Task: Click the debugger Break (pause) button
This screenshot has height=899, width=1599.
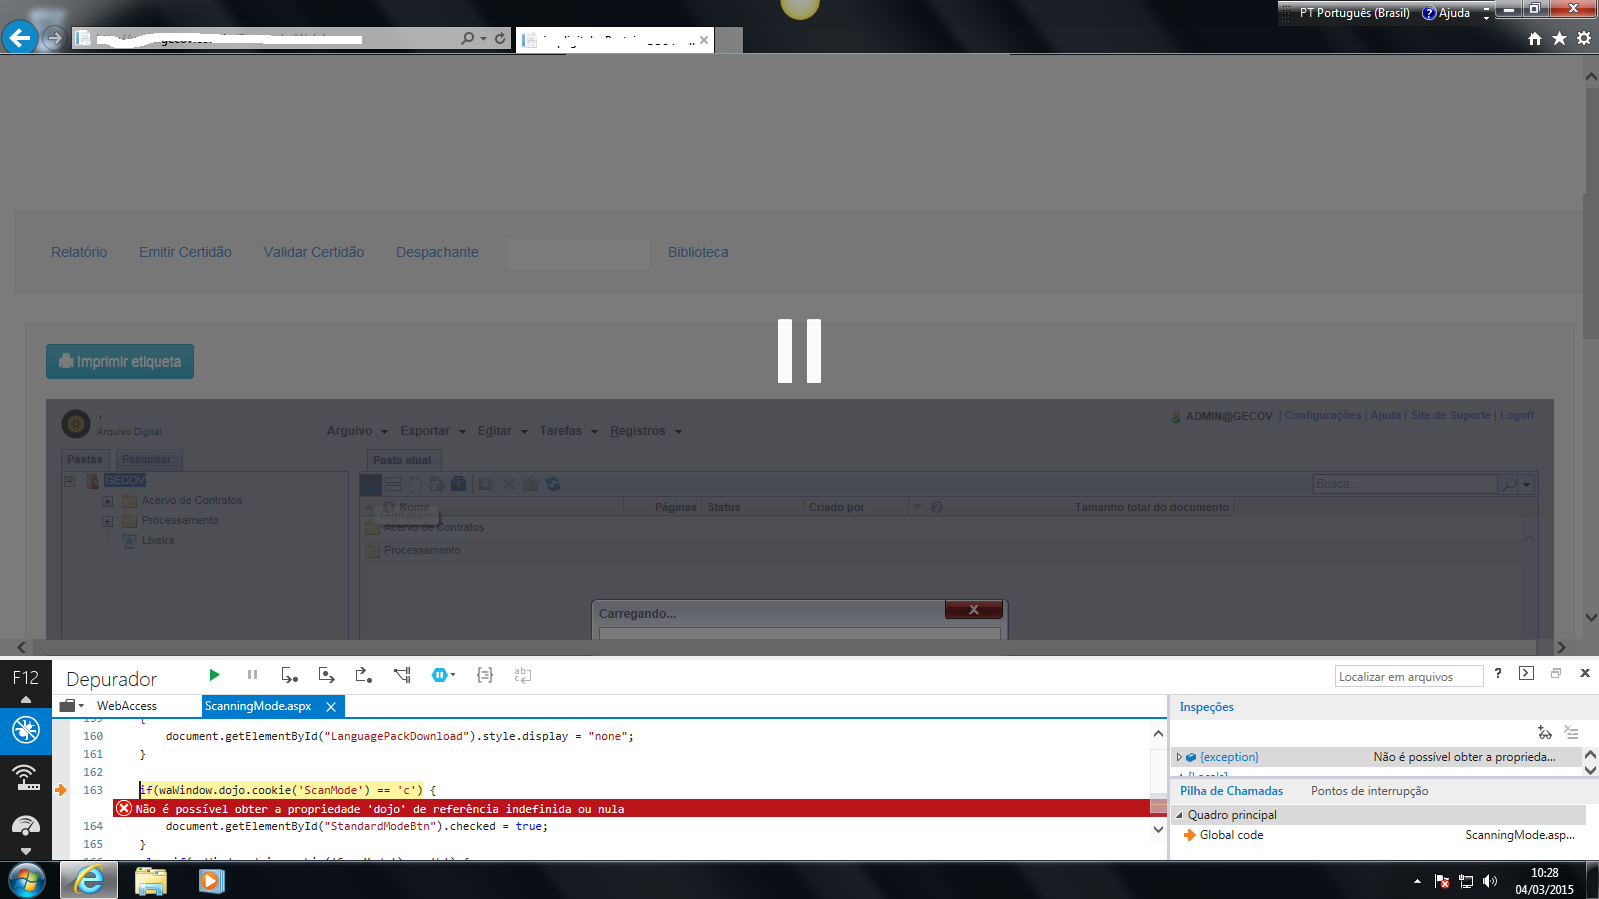Action: point(252,675)
